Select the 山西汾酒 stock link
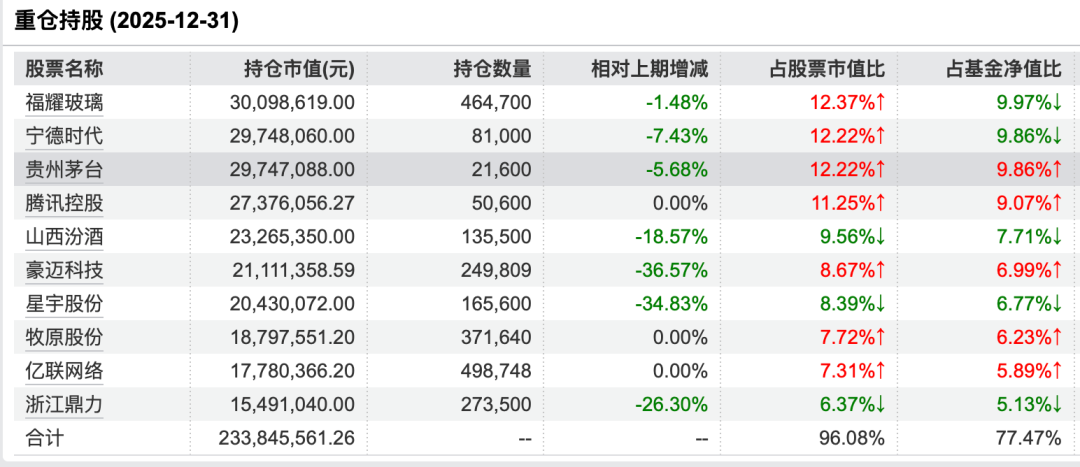The image size is (1080, 467). coord(64,237)
